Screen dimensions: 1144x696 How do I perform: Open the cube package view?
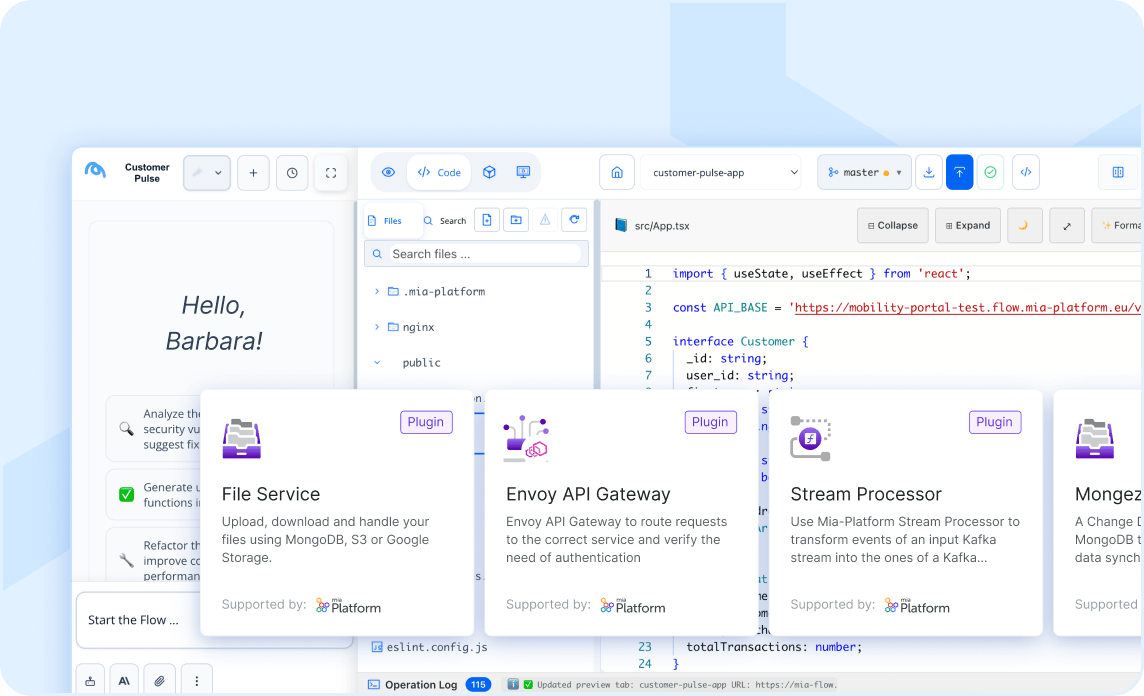[490, 172]
